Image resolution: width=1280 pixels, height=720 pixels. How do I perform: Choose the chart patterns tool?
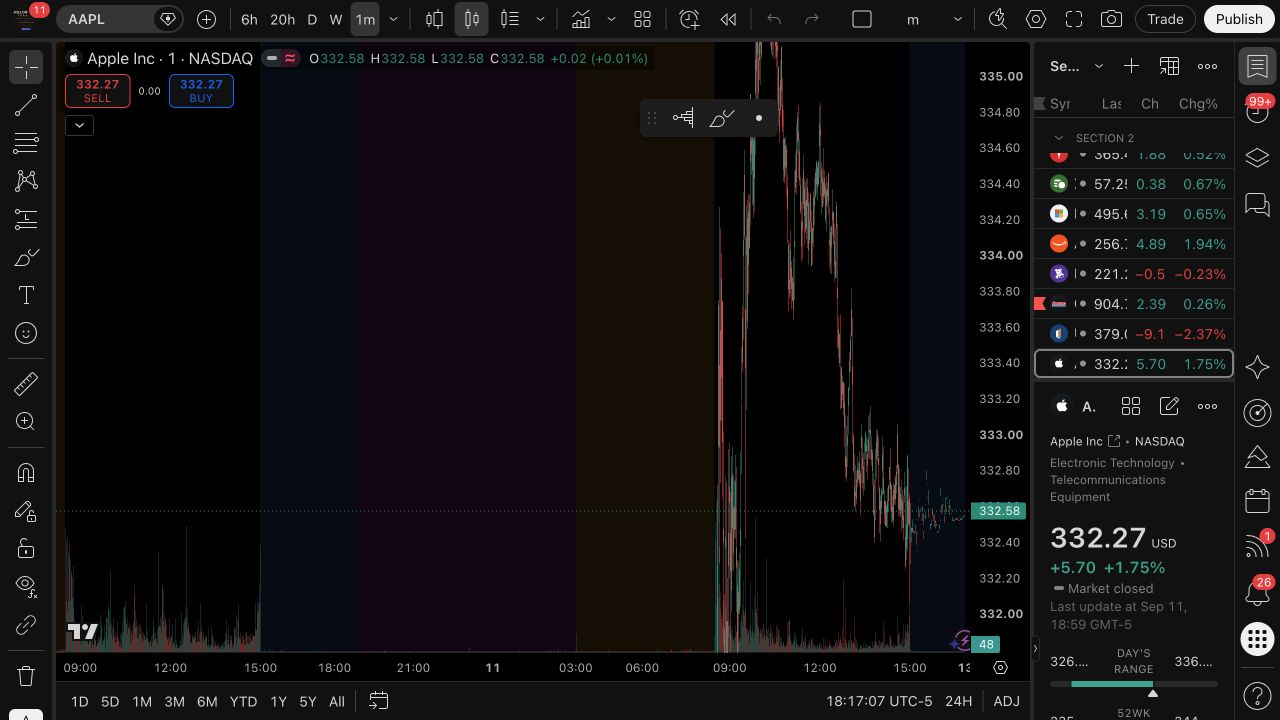[26, 181]
